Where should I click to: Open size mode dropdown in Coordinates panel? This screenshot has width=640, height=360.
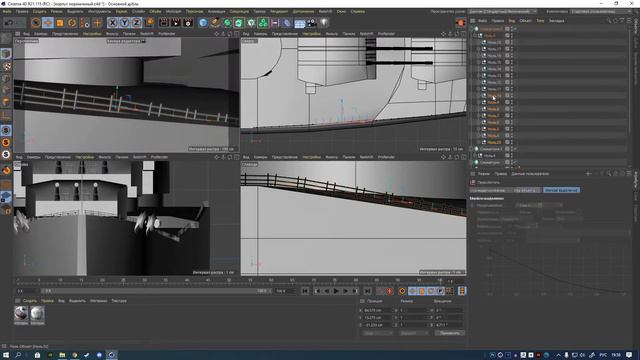413,333
